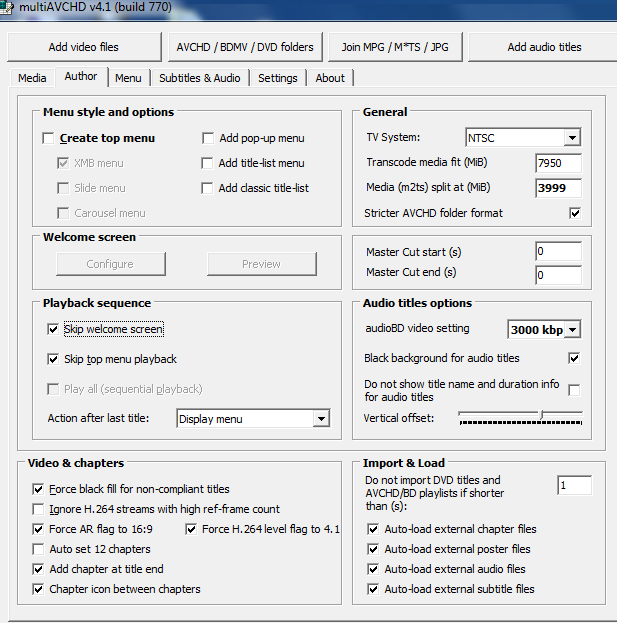The height and width of the screenshot is (623, 617).
Task: Toggle Auto-load external poster files
Action: tap(373, 549)
